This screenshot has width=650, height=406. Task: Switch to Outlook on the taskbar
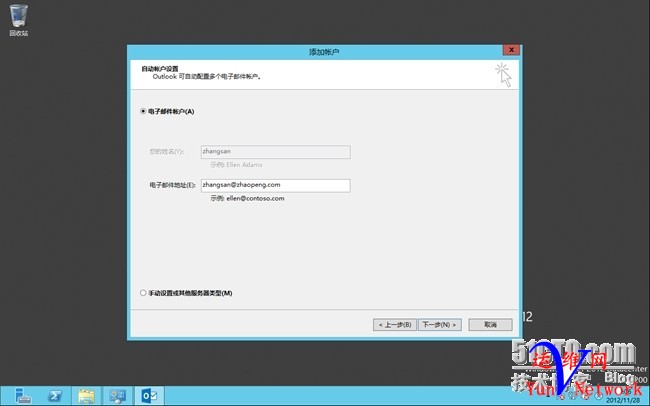click(149, 396)
